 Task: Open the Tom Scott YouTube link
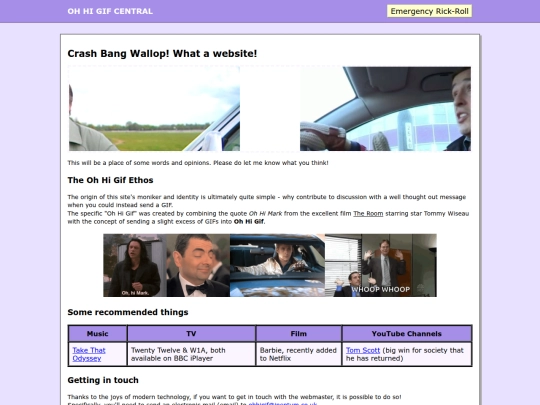click(x=363, y=350)
